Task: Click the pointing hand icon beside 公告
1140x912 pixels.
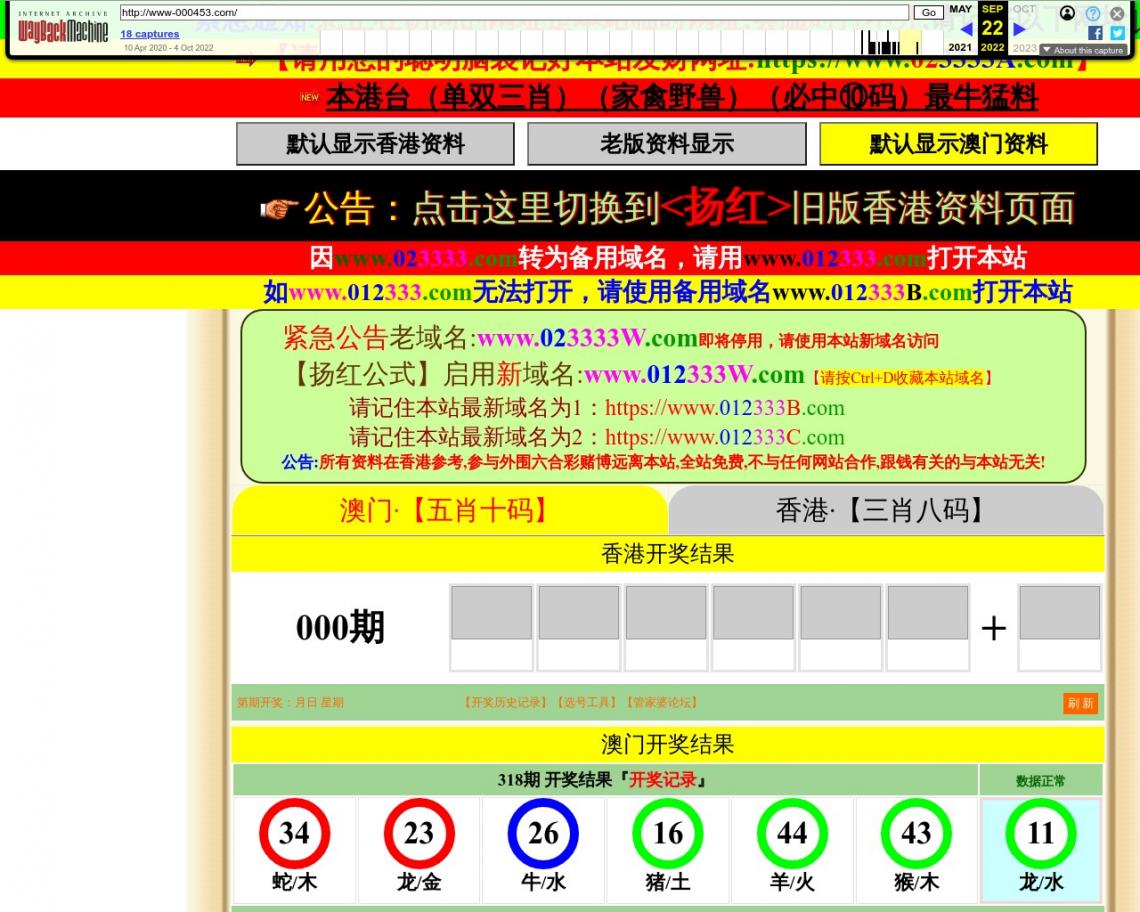Action: tap(279, 209)
